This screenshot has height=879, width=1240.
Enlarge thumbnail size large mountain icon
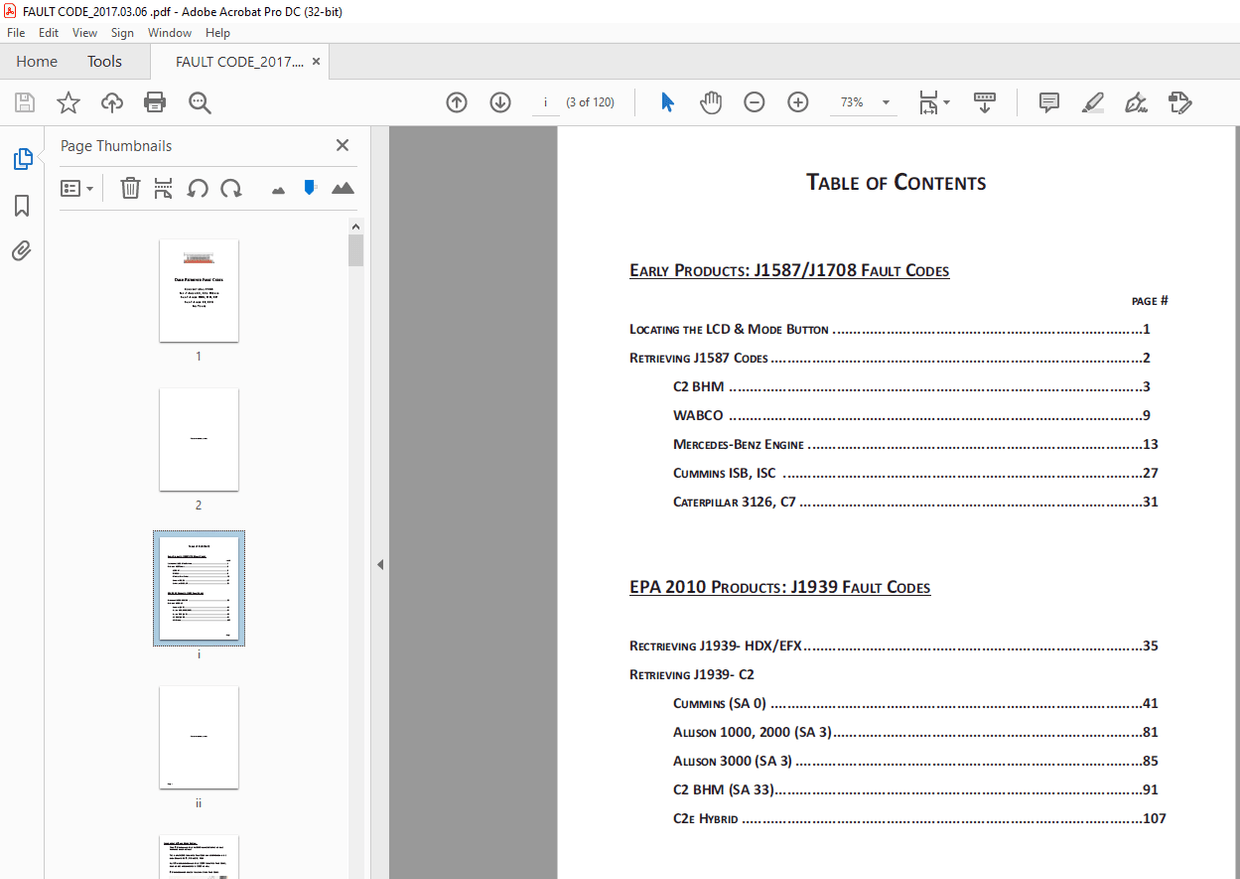pyautogui.click(x=343, y=188)
